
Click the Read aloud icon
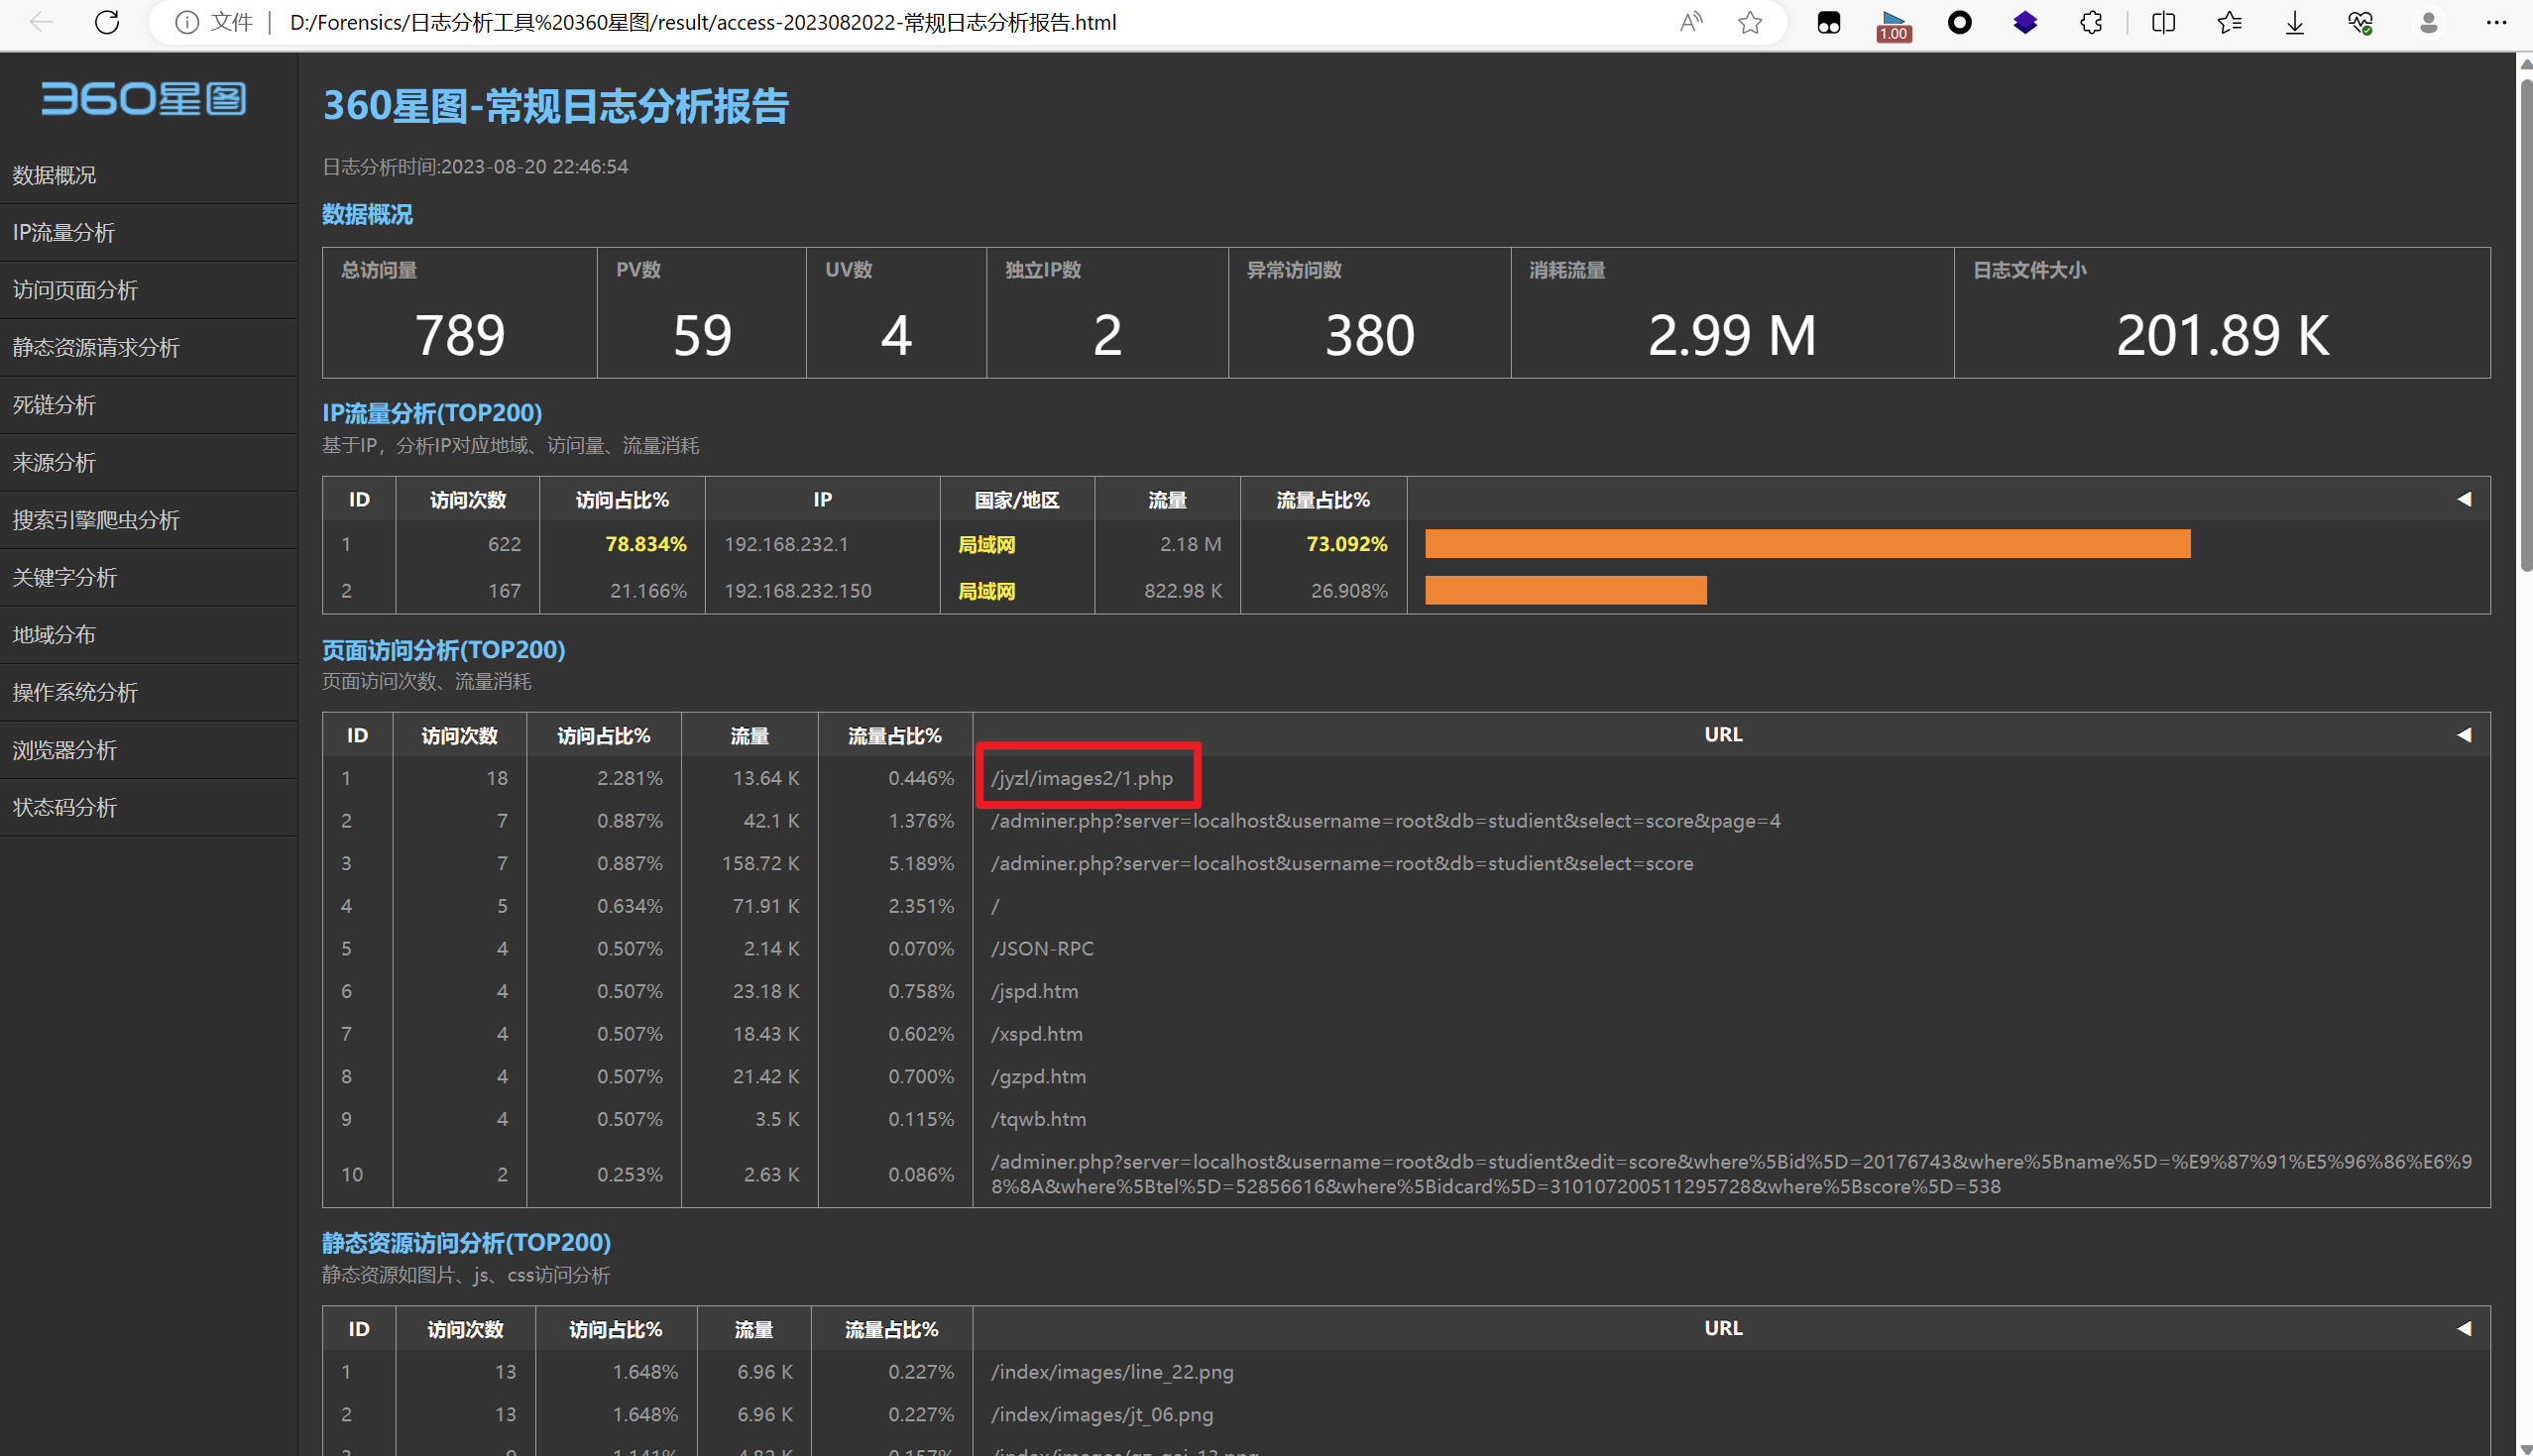1691,22
